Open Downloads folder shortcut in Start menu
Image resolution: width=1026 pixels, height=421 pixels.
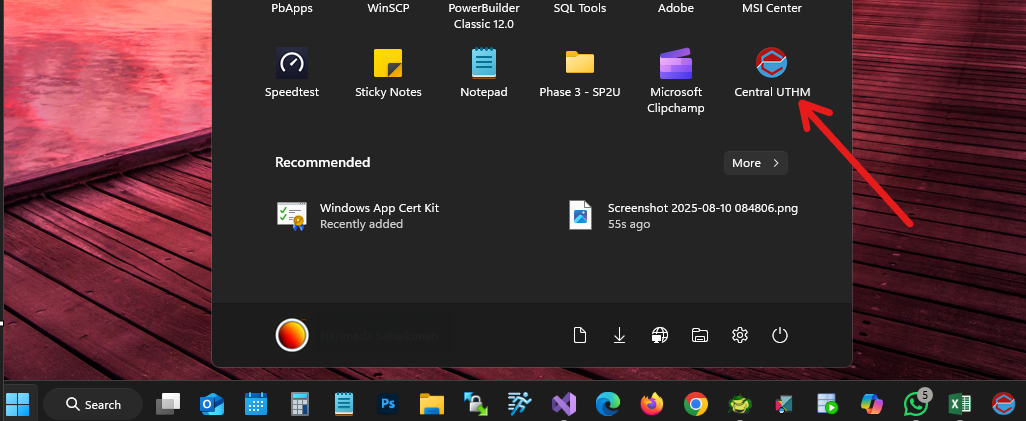coord(619,335)
